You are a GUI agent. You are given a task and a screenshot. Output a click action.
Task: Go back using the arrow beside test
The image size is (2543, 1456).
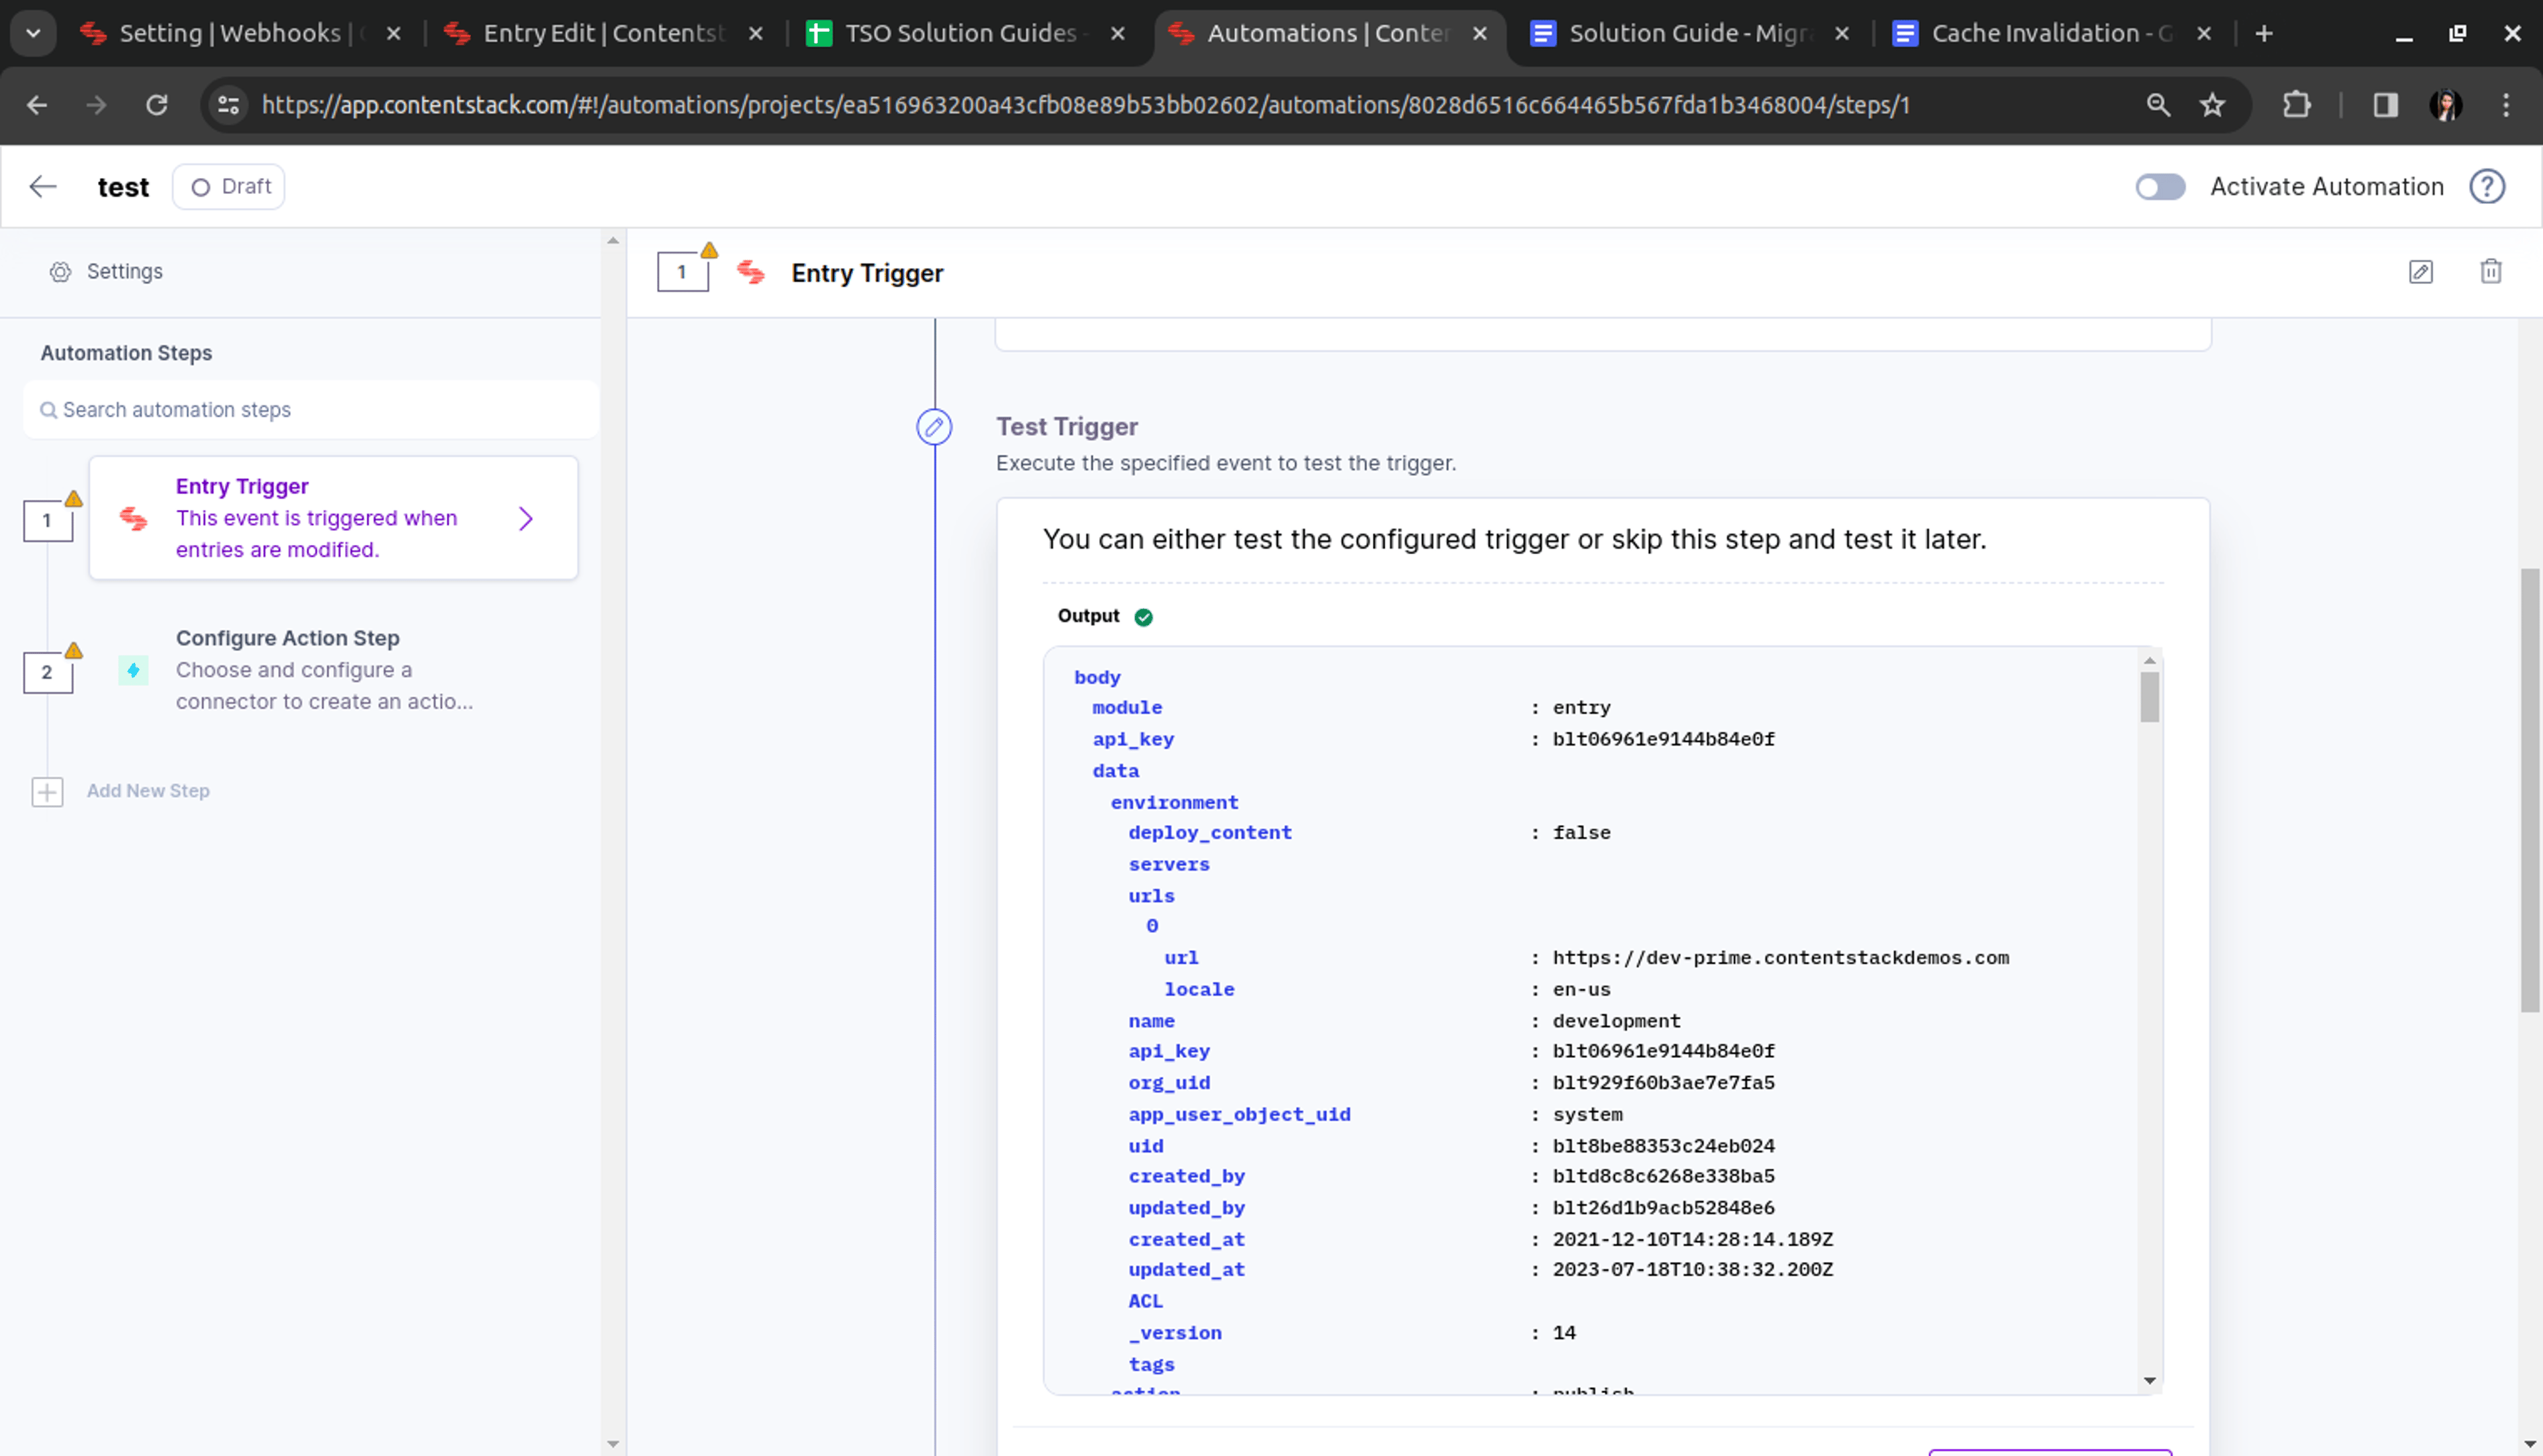43,186
